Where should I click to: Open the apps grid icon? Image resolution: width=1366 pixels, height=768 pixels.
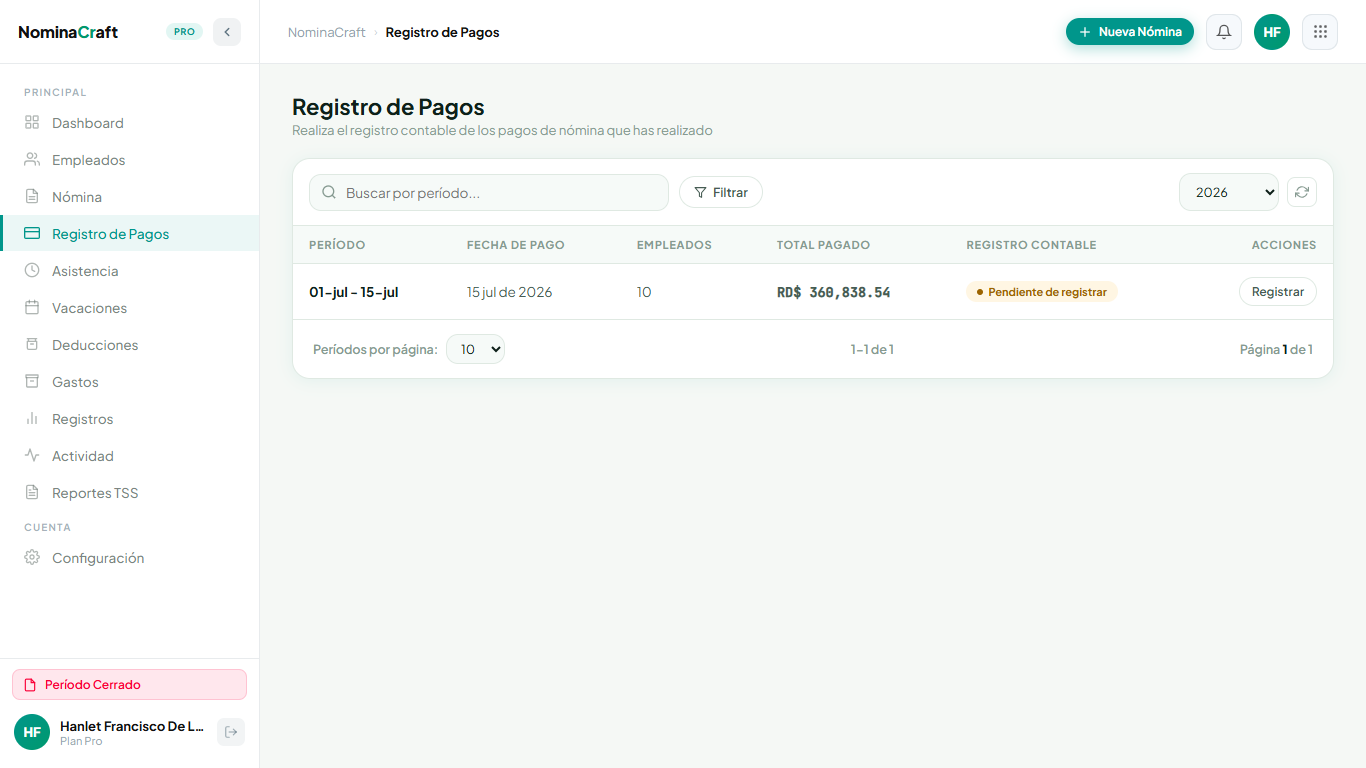1319,32
